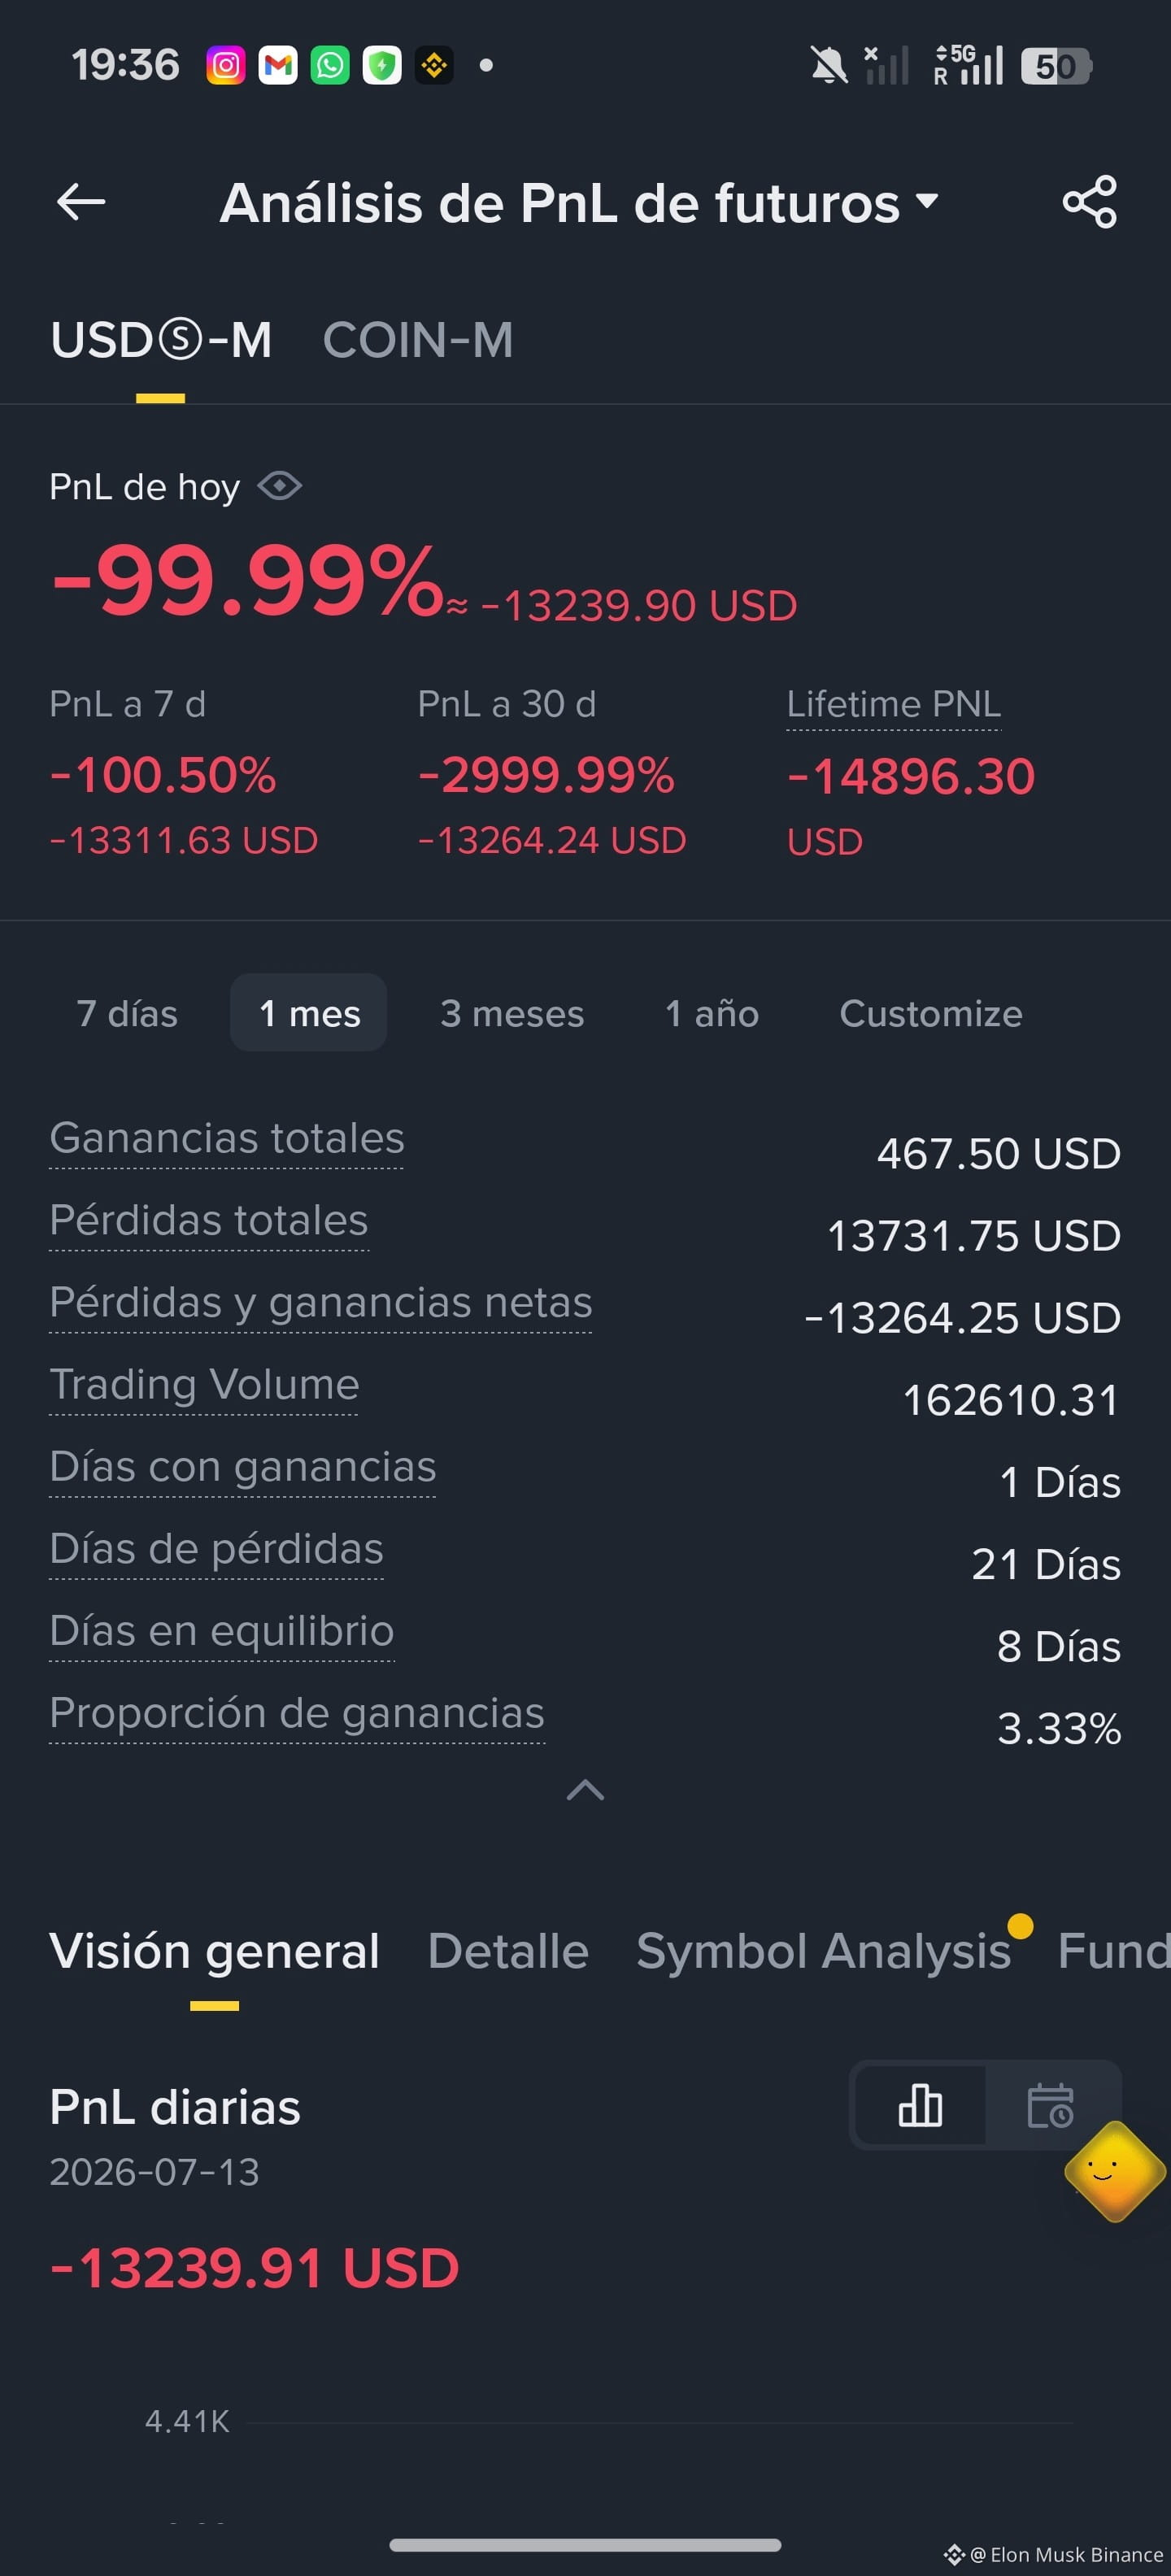Open the Symbol Analysis tab

(x=824, y=1951)
